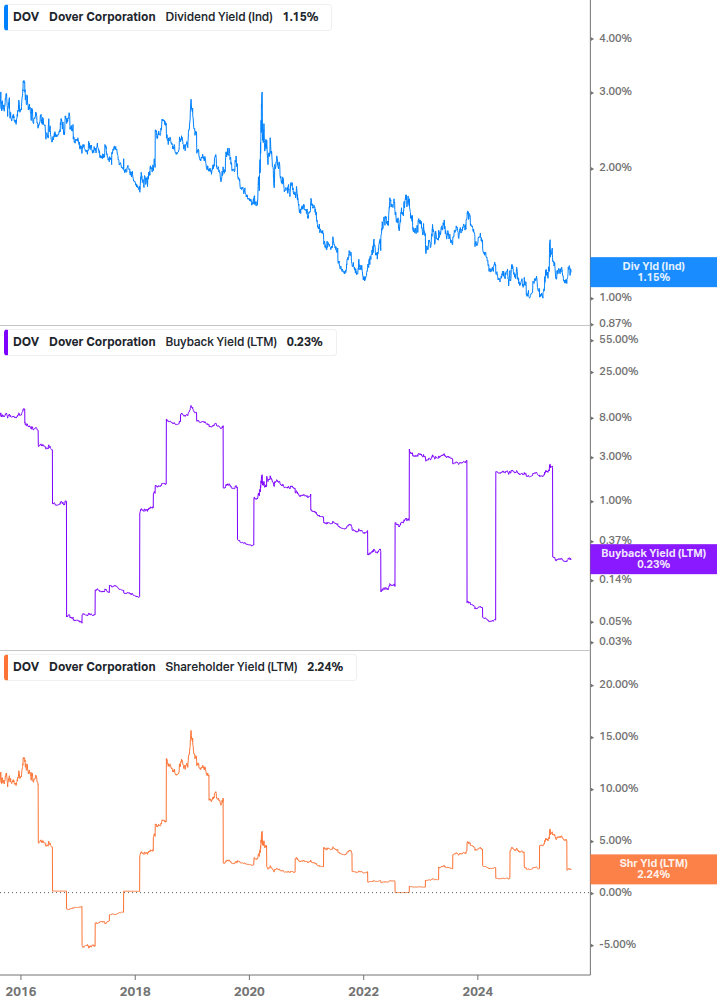Viewport: 717px width, 1005px height.
Task: Select the blue Div Yld (Ind) 1.15% value tag
Action: coord(654,272)
